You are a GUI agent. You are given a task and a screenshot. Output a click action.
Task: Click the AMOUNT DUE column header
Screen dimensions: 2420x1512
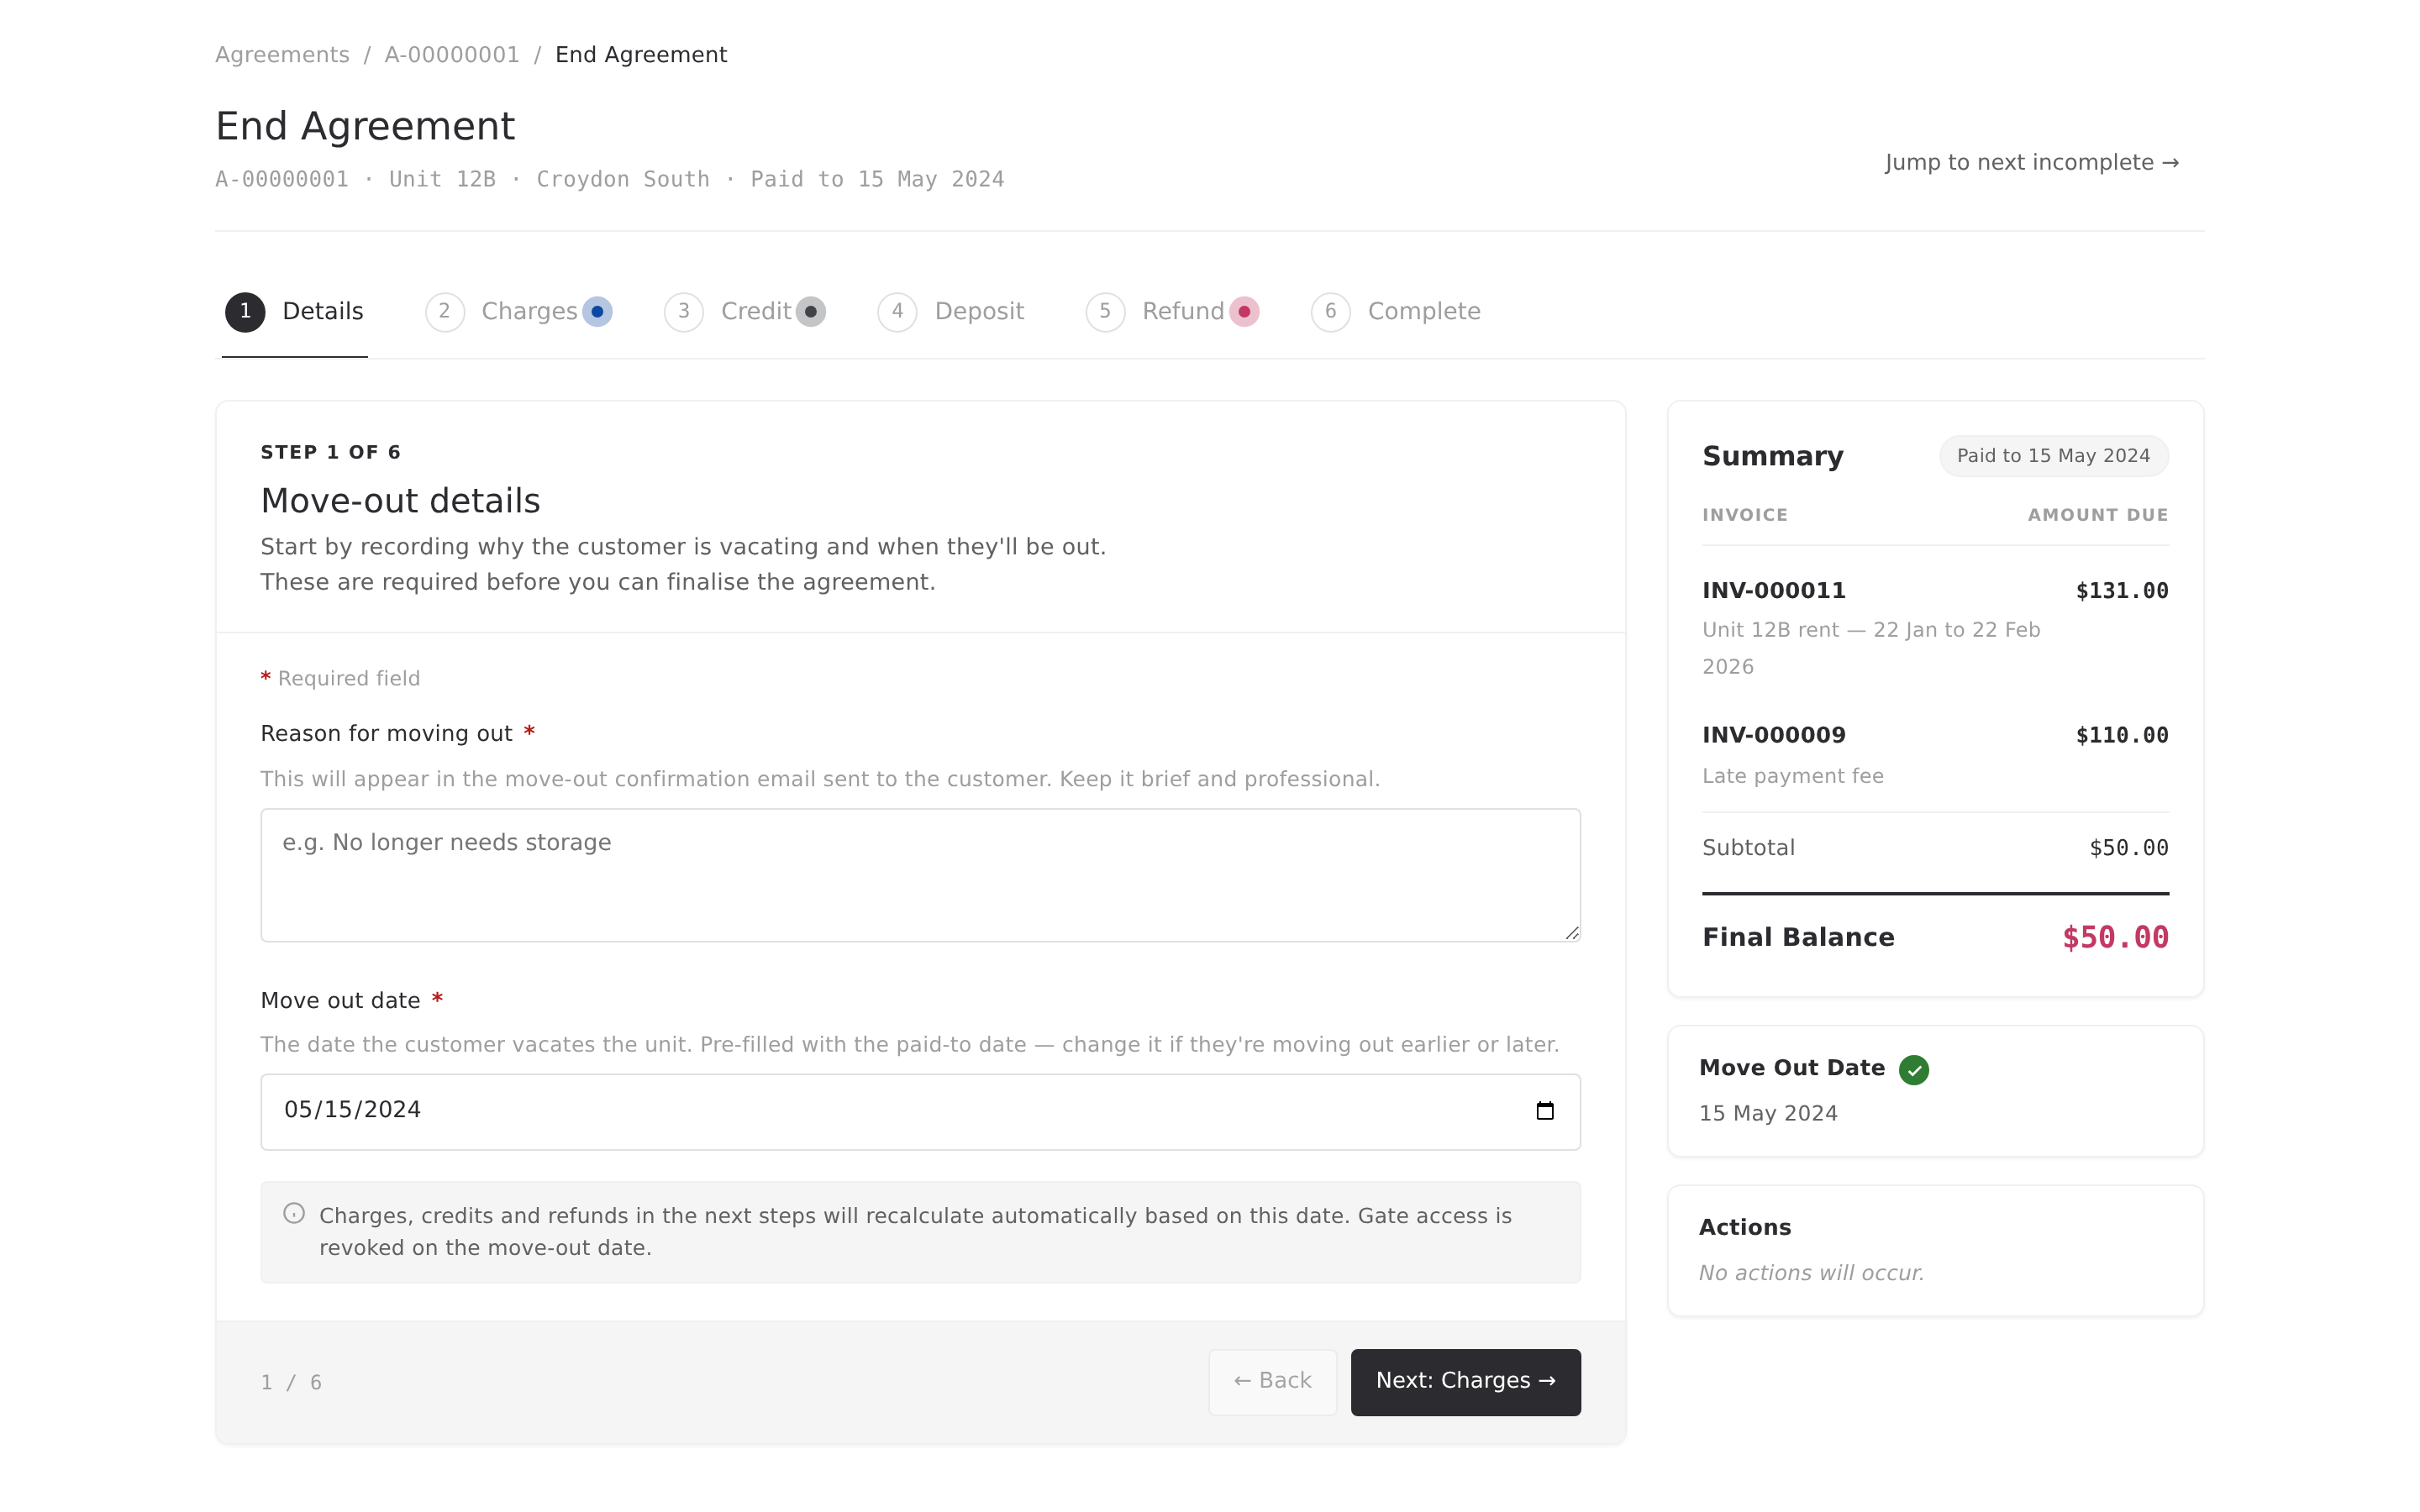(2098, 515)
